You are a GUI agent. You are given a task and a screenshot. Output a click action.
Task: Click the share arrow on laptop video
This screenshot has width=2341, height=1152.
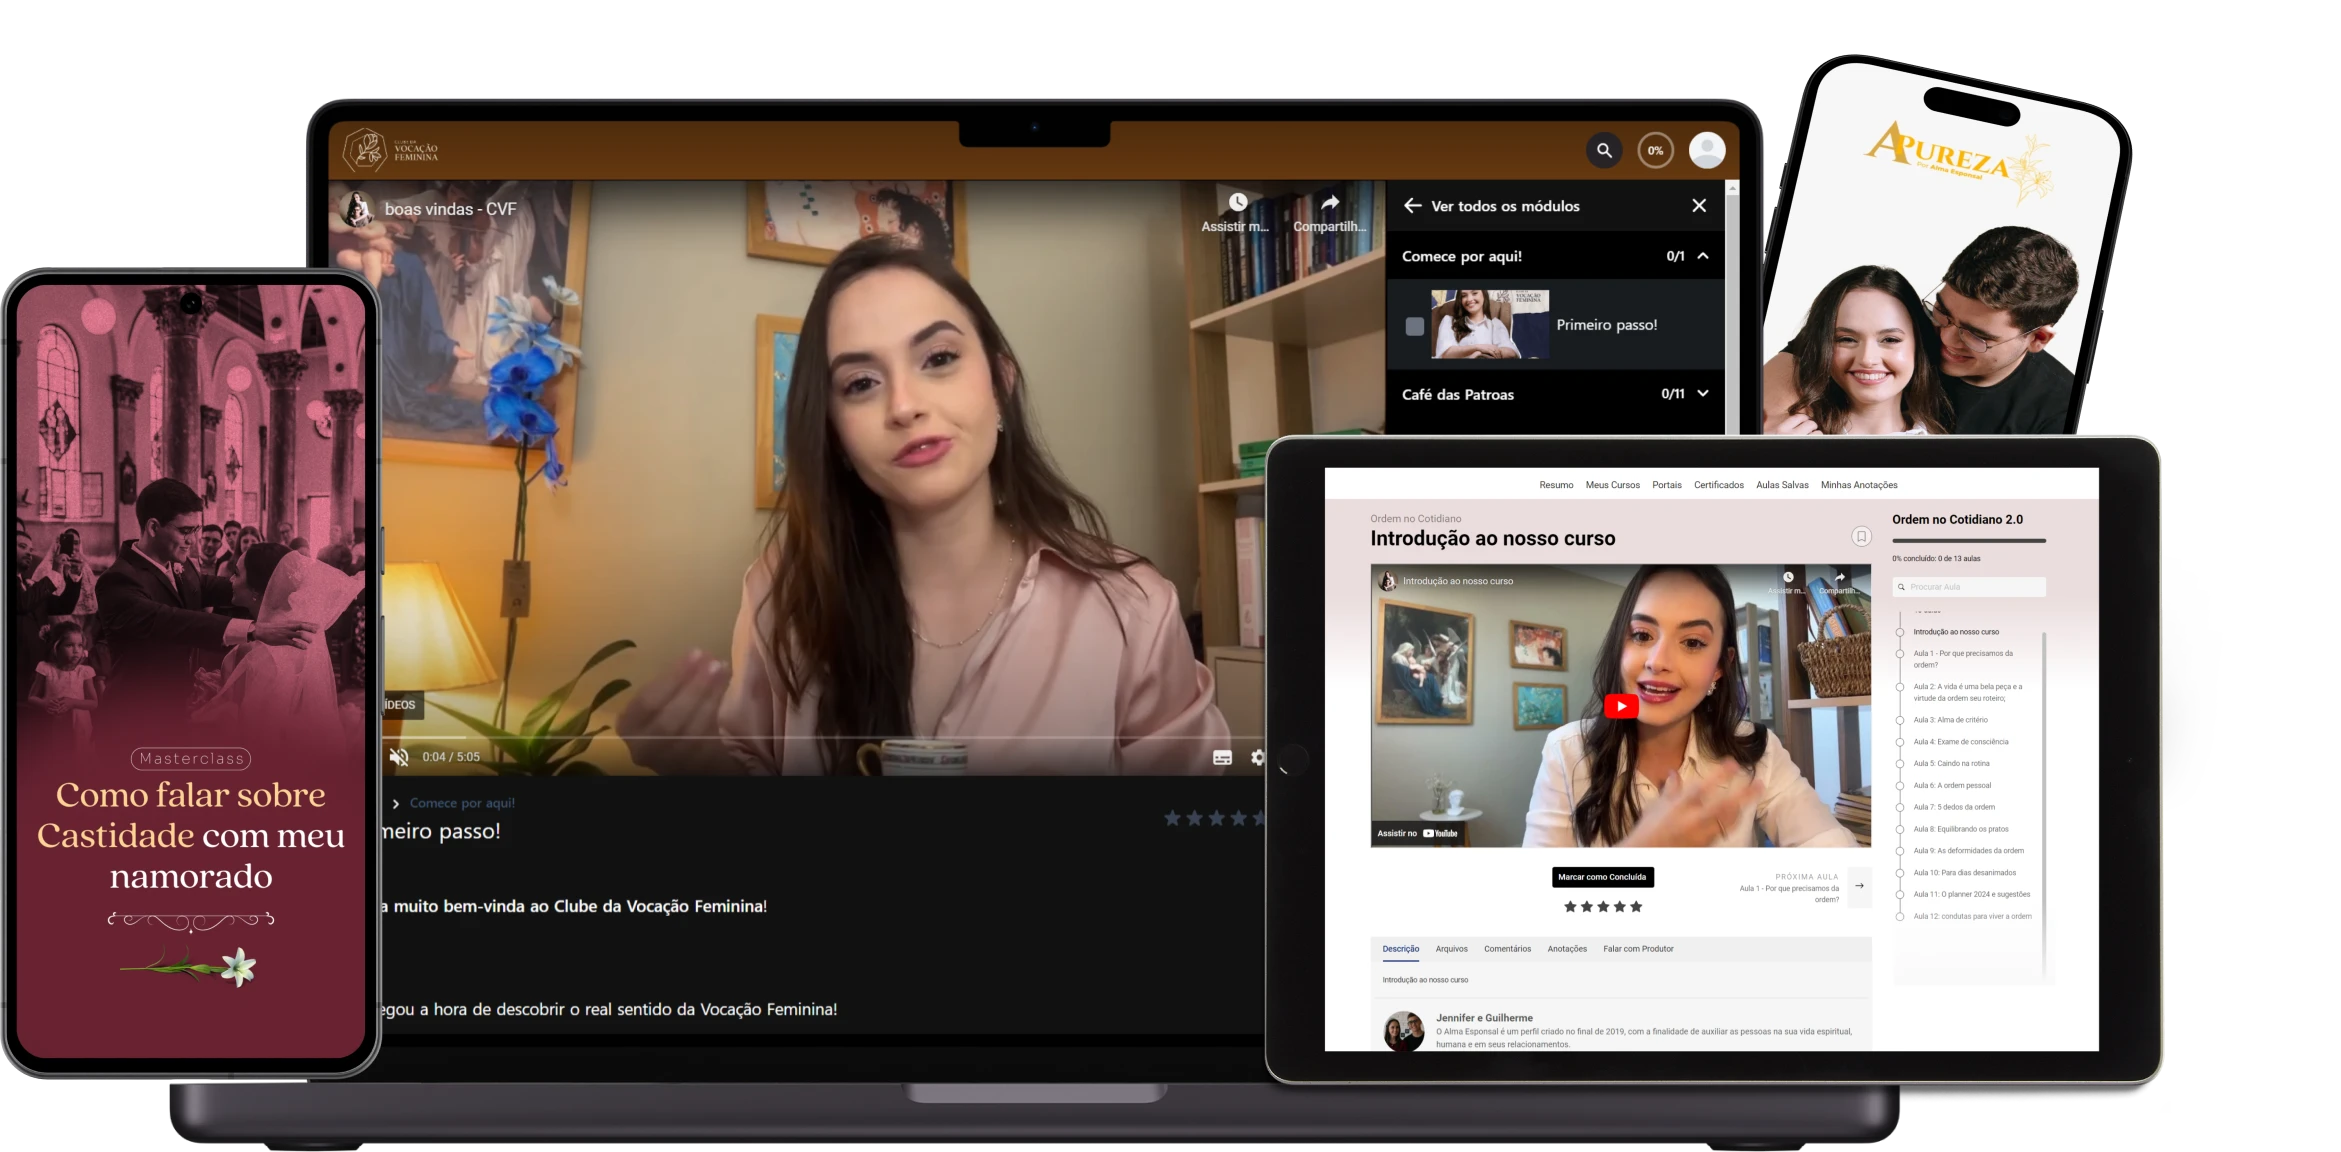(x=1329, y=202)
